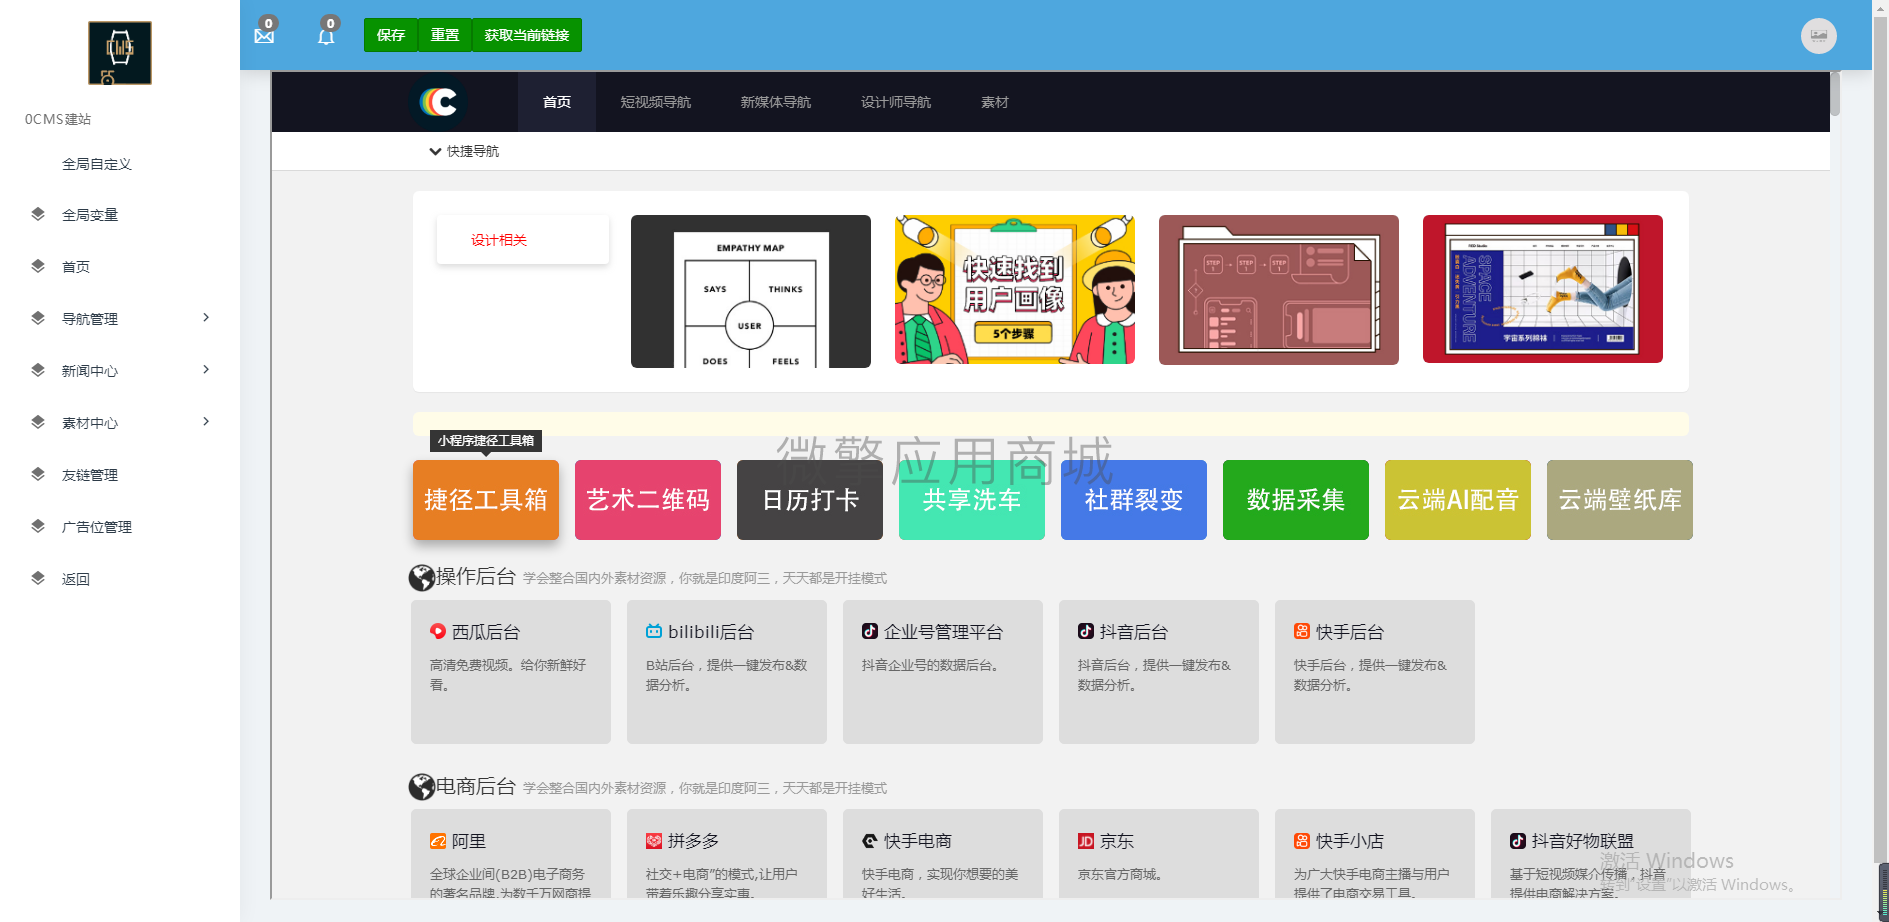
Task: Click the 抖音好物联盟 icon
Action: [x=1518, y=841]
